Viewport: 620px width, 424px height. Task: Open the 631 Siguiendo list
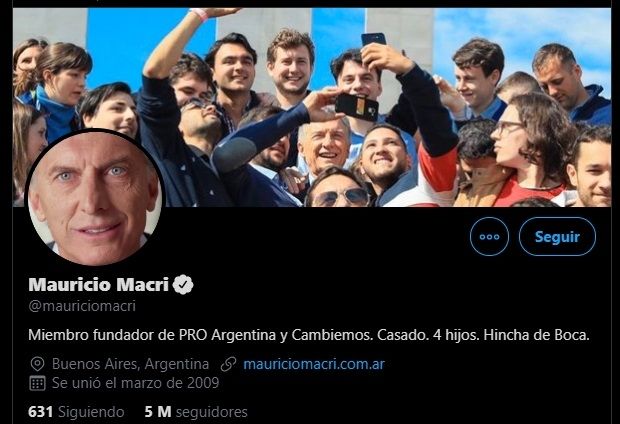76,412
